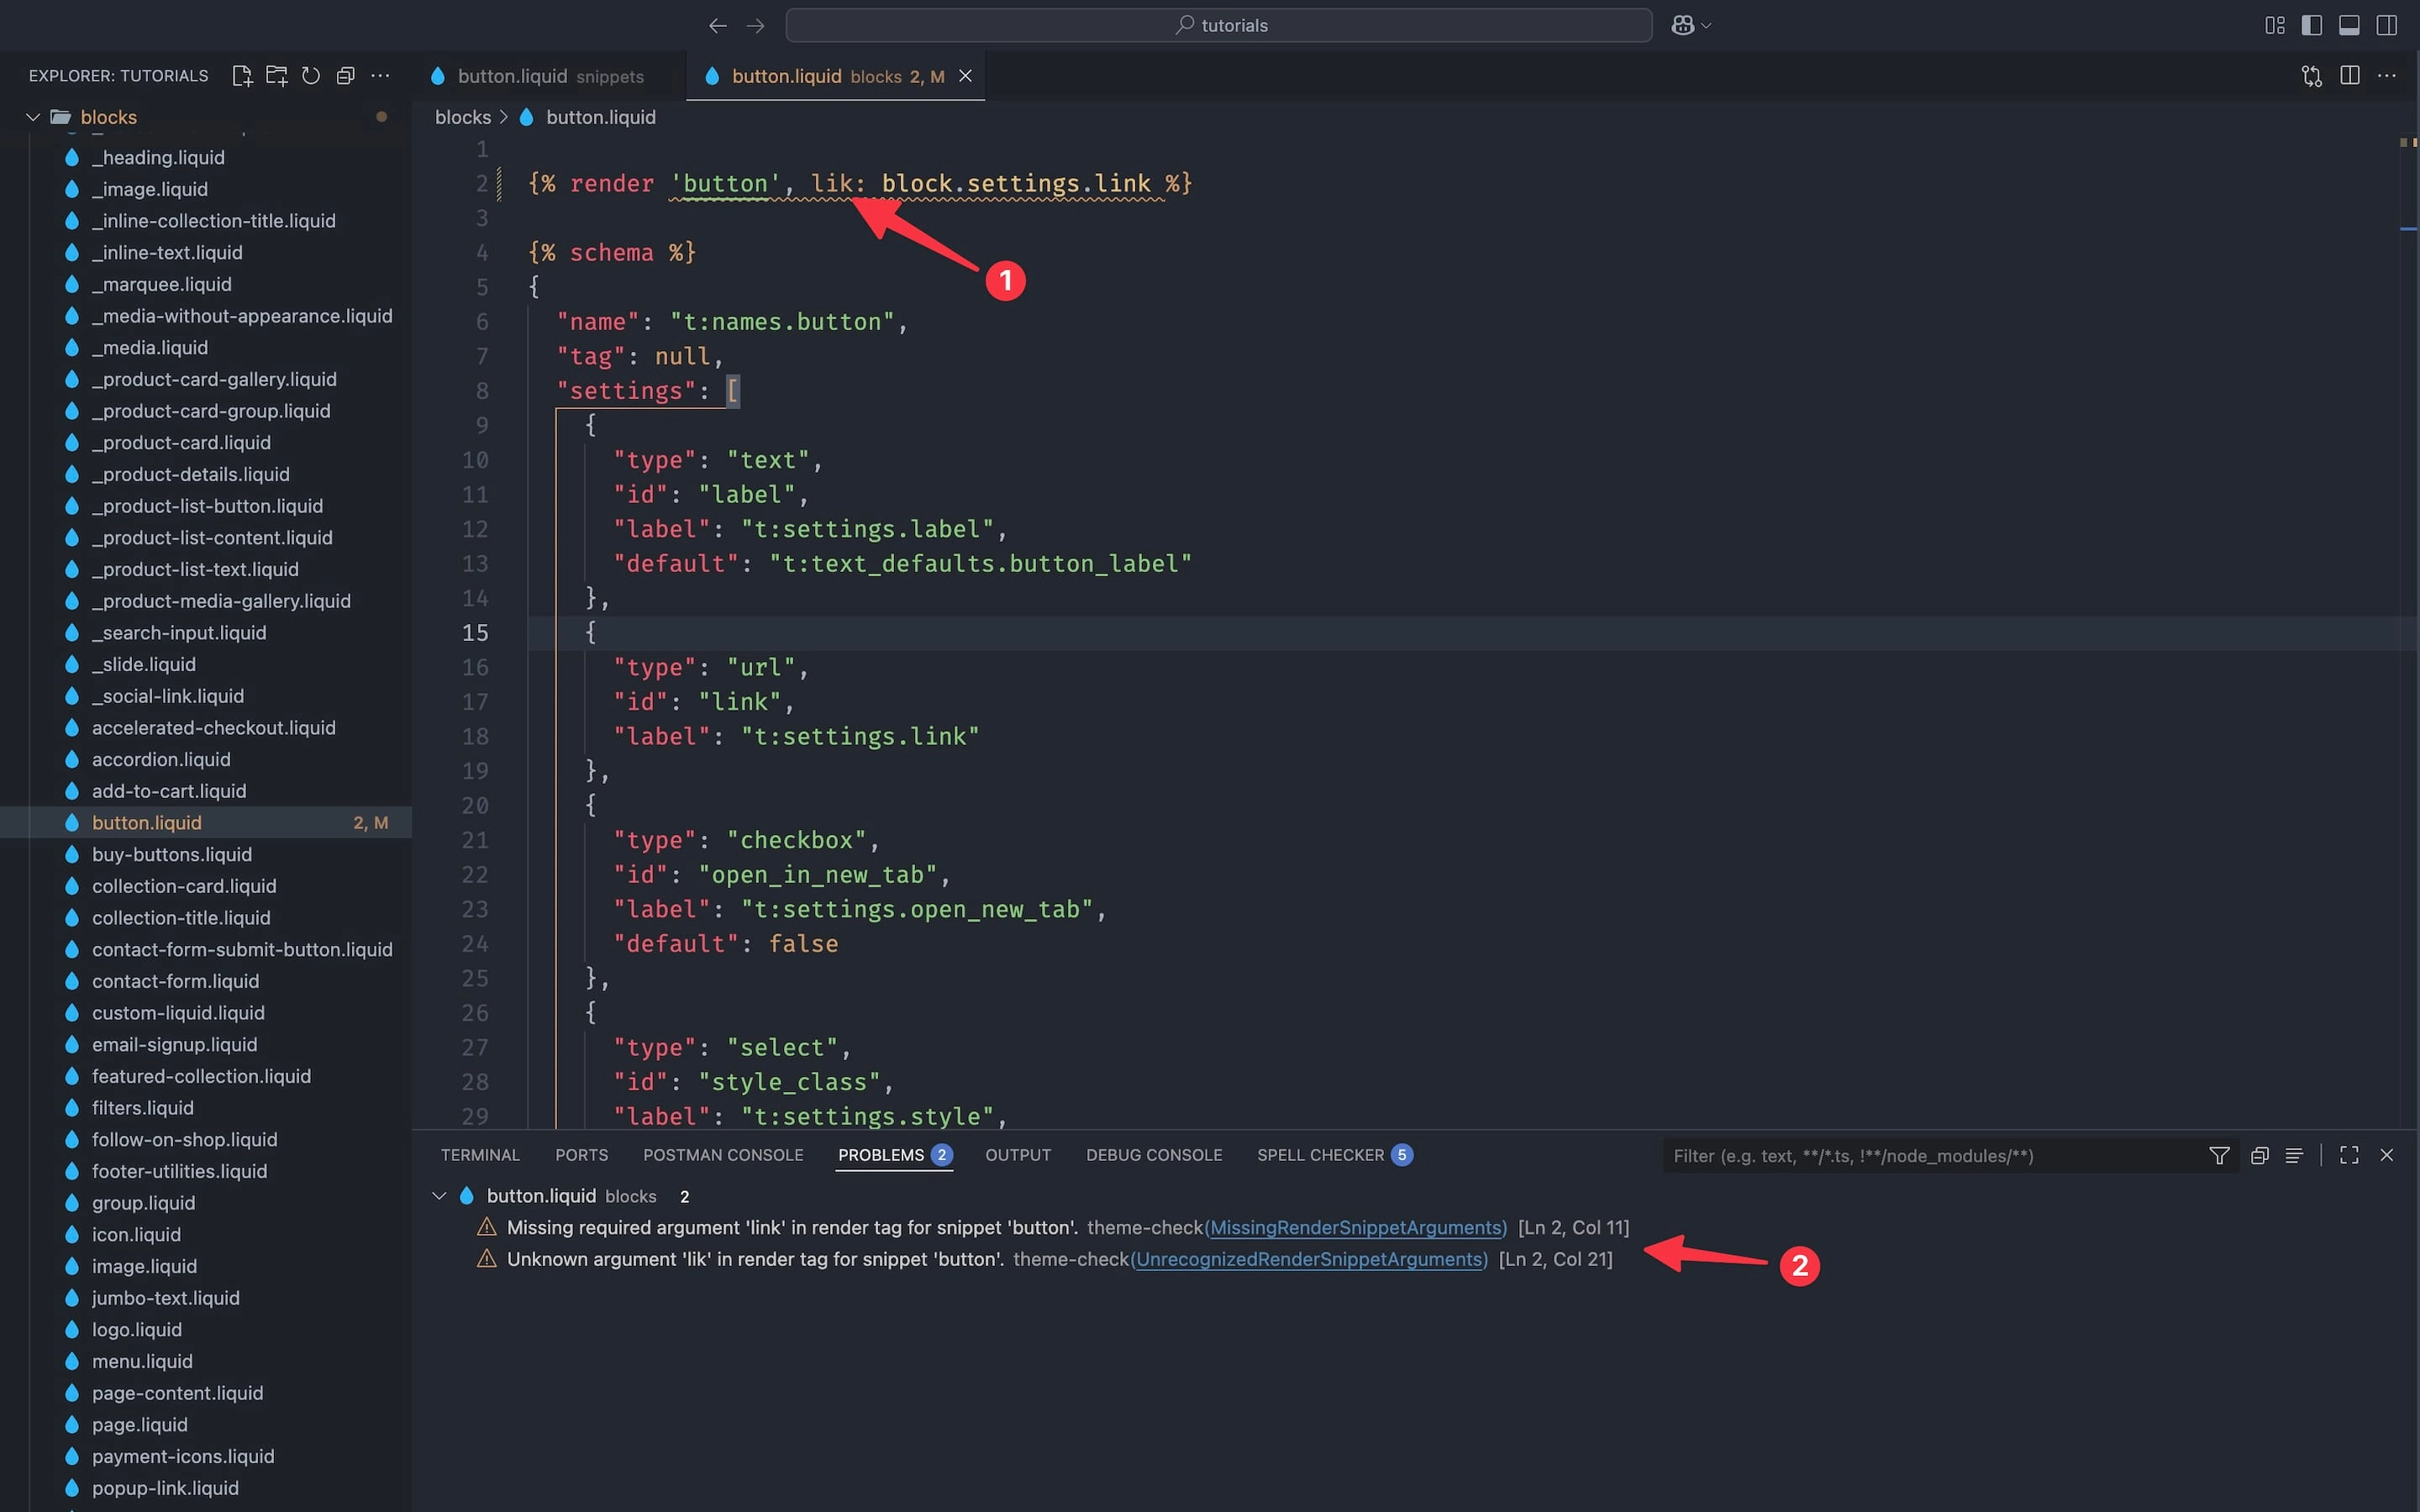This screenshot has width=2420, height=1512.
Task: Open Explorer views and more actions menu
Action: click(380, 76)
